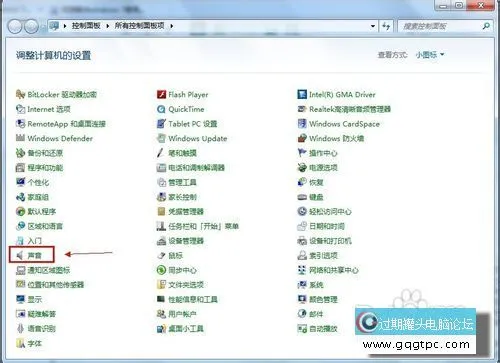The image size is (500, 363).
Task: Open 任务栏和「开始」菜单 link
Action: (203, 226)
